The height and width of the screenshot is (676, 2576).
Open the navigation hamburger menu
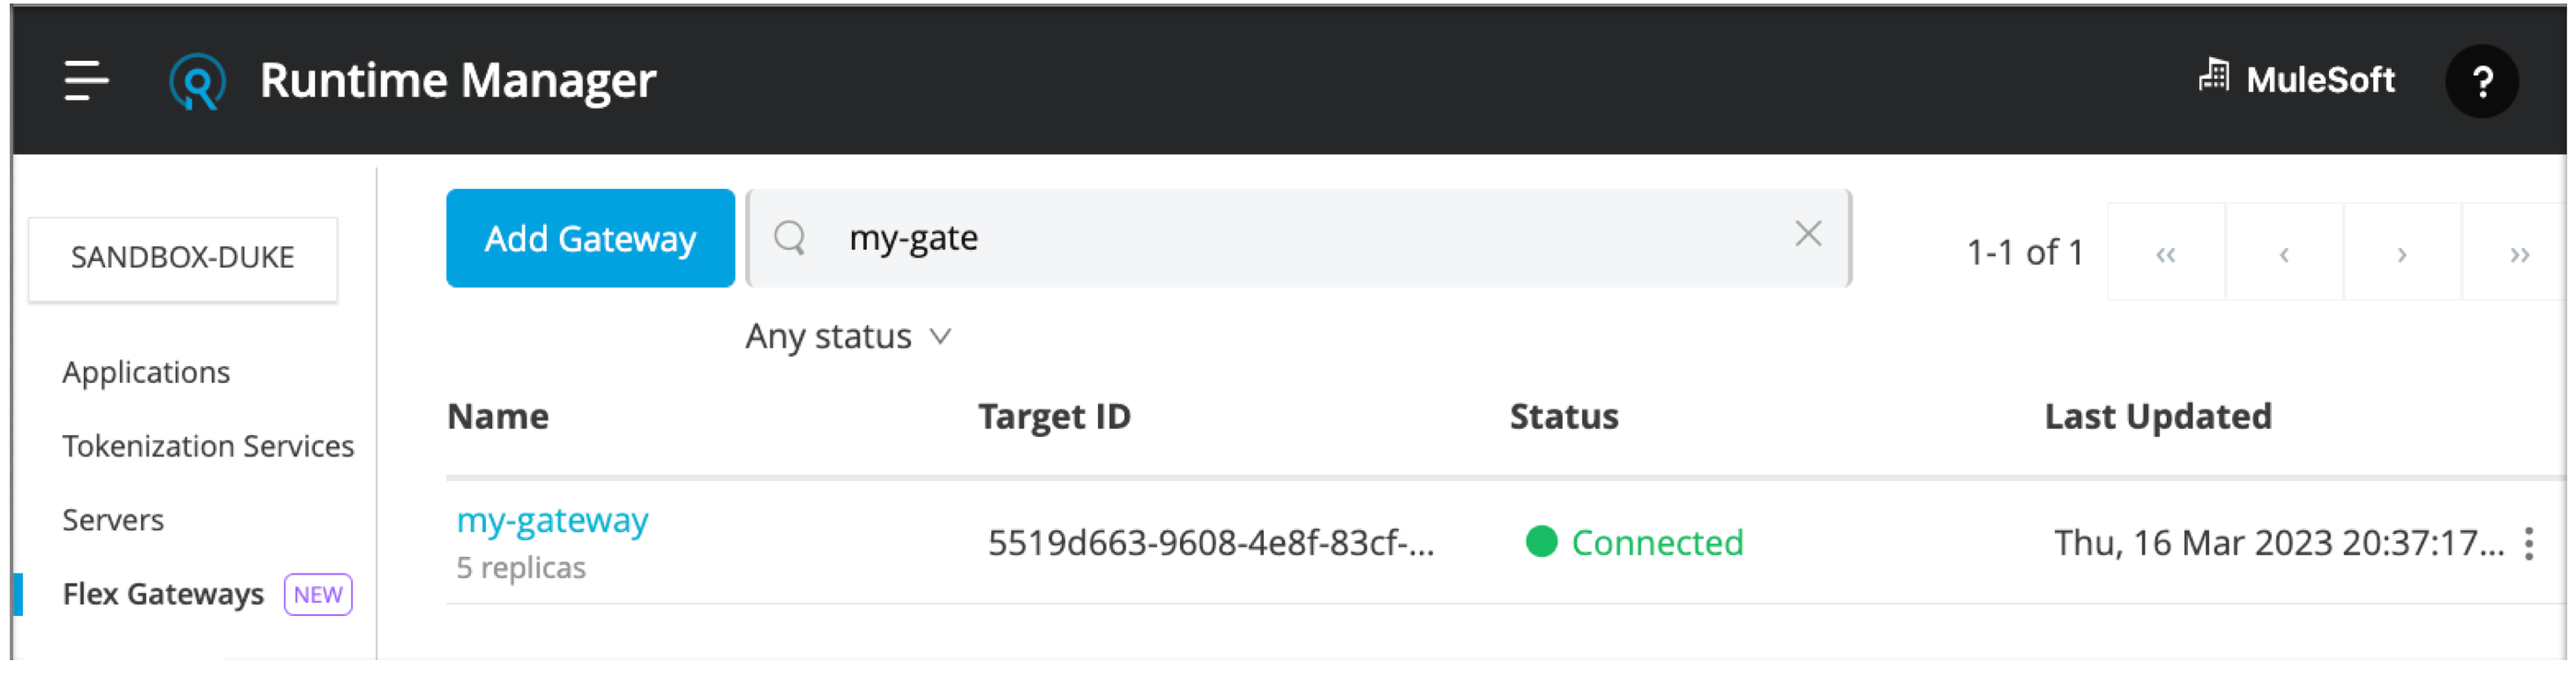pyautogui.click(x=85, y=80)
